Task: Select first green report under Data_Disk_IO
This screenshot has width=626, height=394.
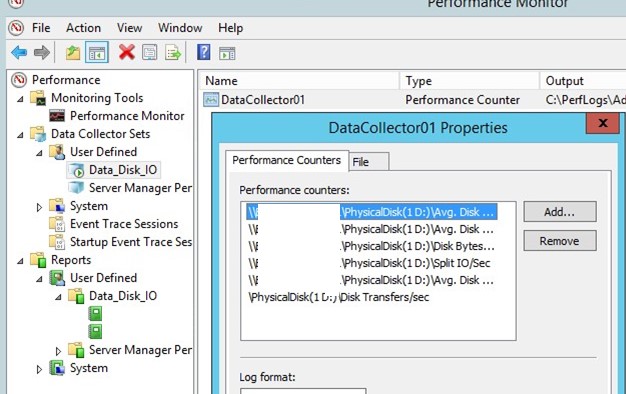Action: point(95,314)
